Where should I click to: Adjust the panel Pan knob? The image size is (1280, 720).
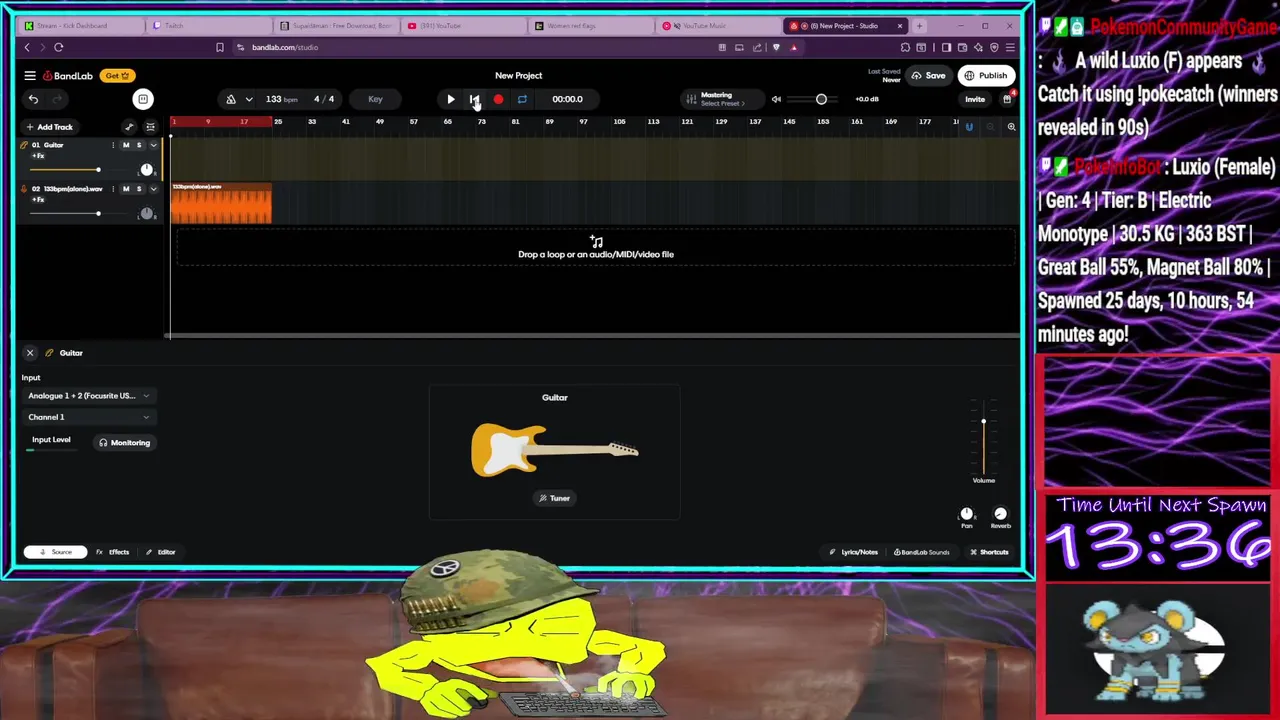(966, 514)
